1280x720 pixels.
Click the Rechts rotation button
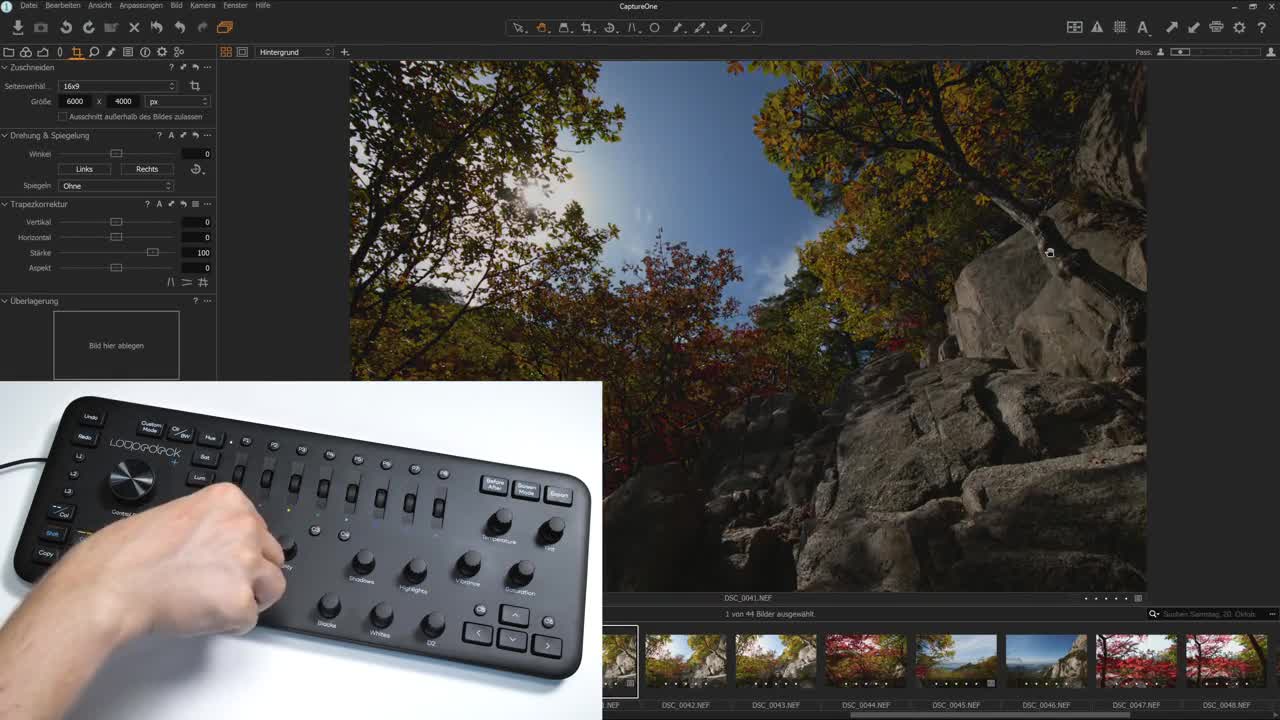click(x=146, y=169)
